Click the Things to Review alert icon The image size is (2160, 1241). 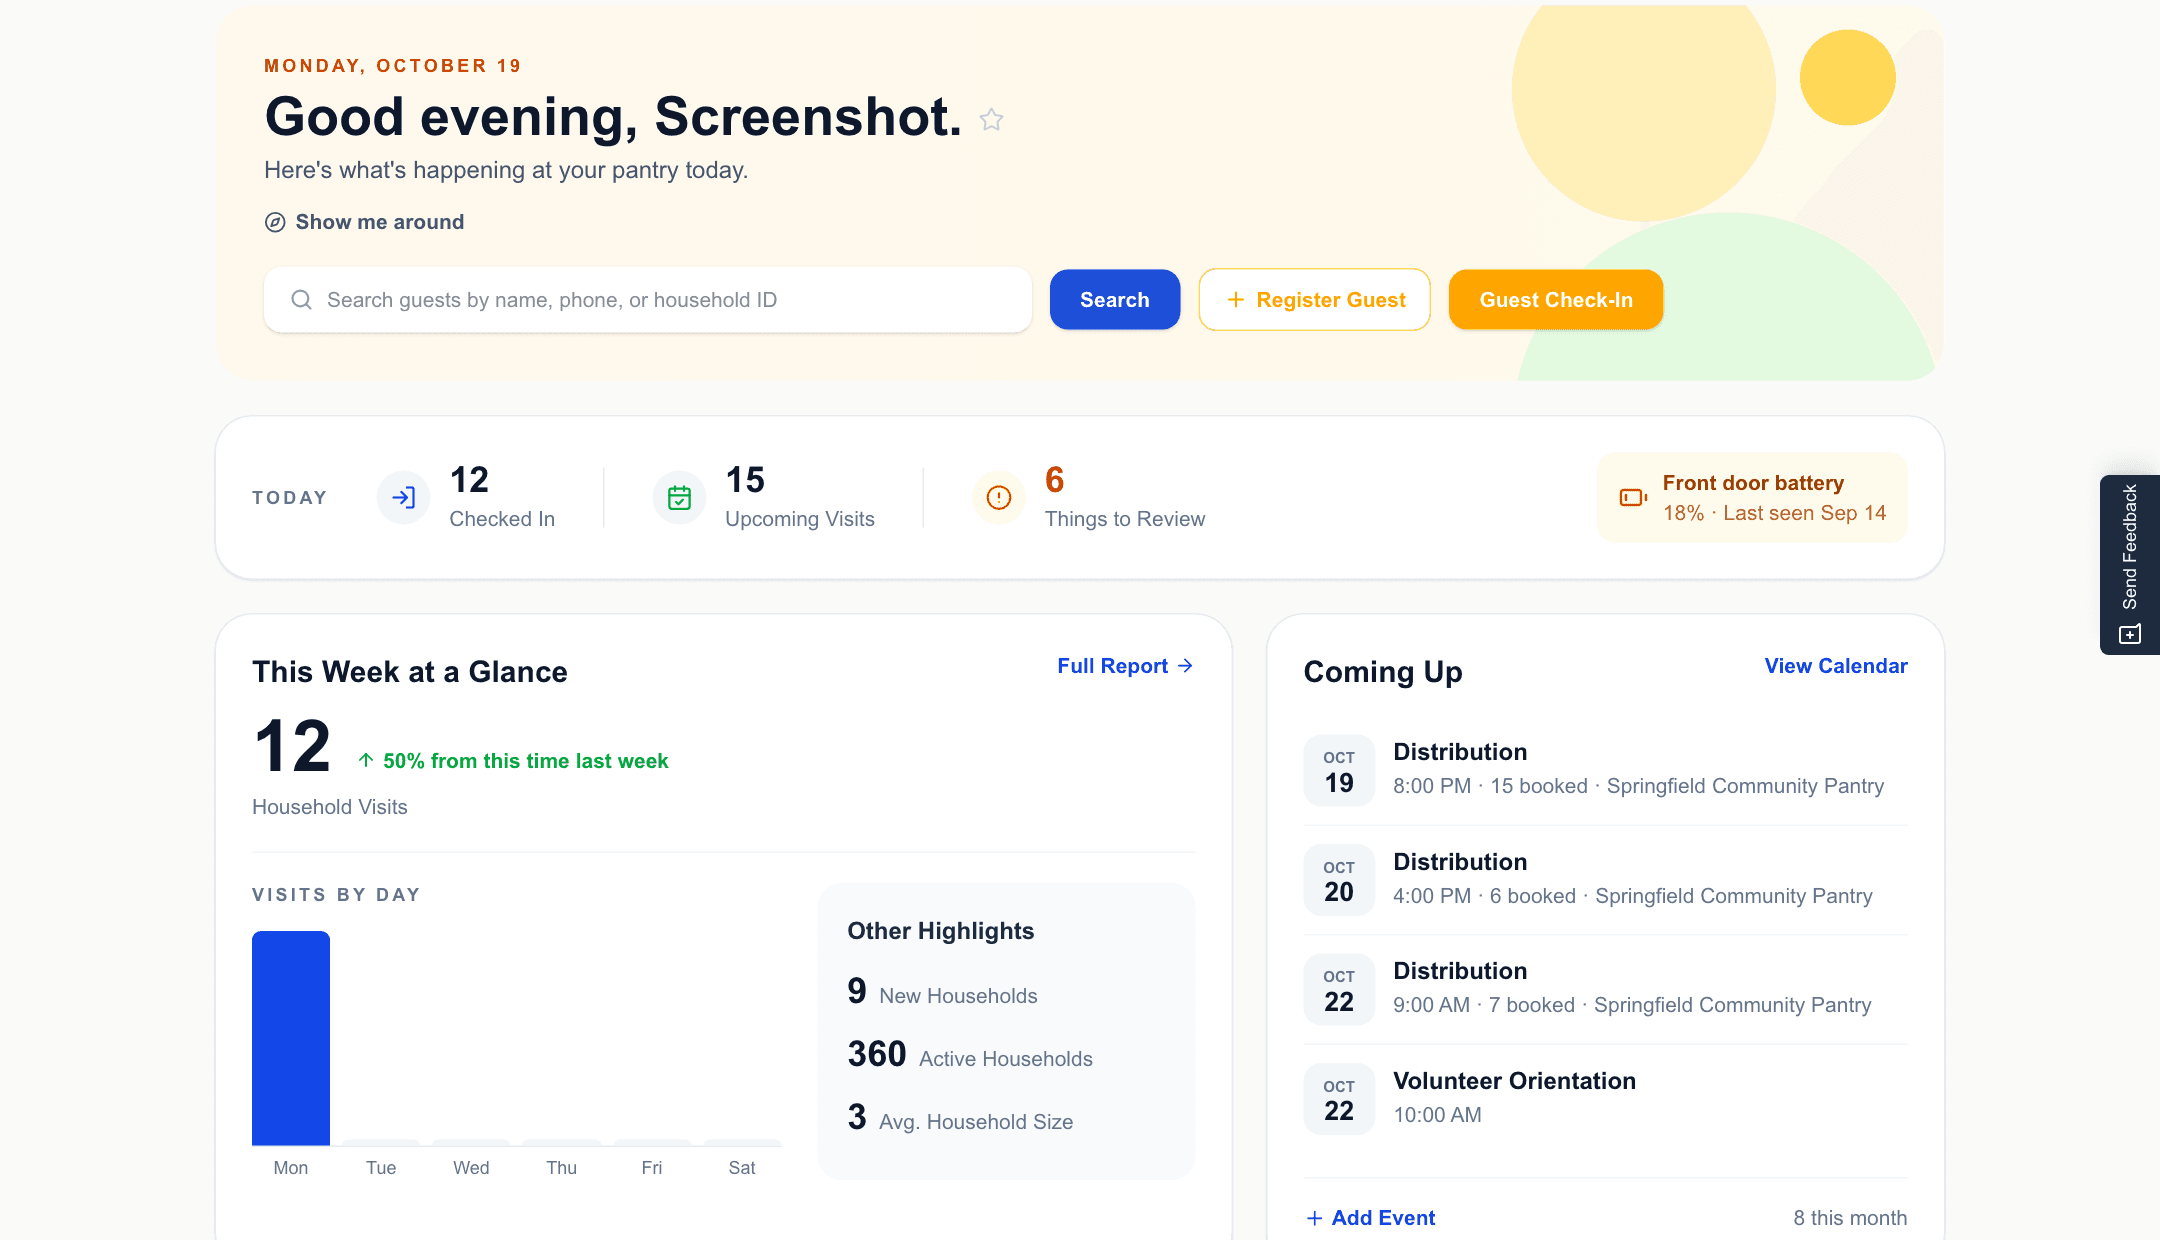(x=998, y=498)
